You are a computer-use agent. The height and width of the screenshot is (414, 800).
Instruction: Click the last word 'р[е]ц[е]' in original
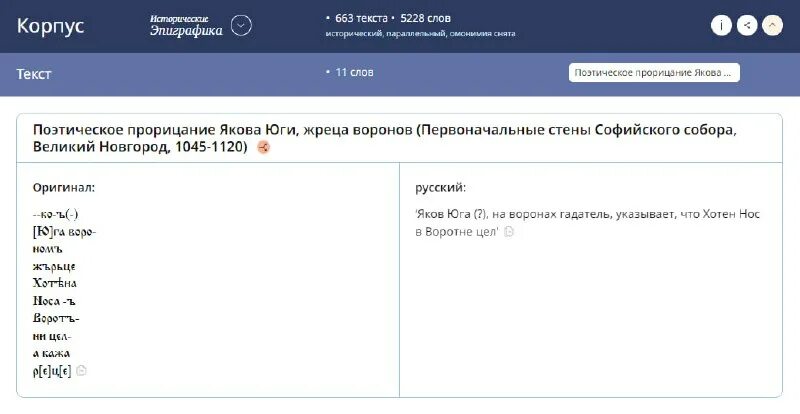[x=52, y=371]
